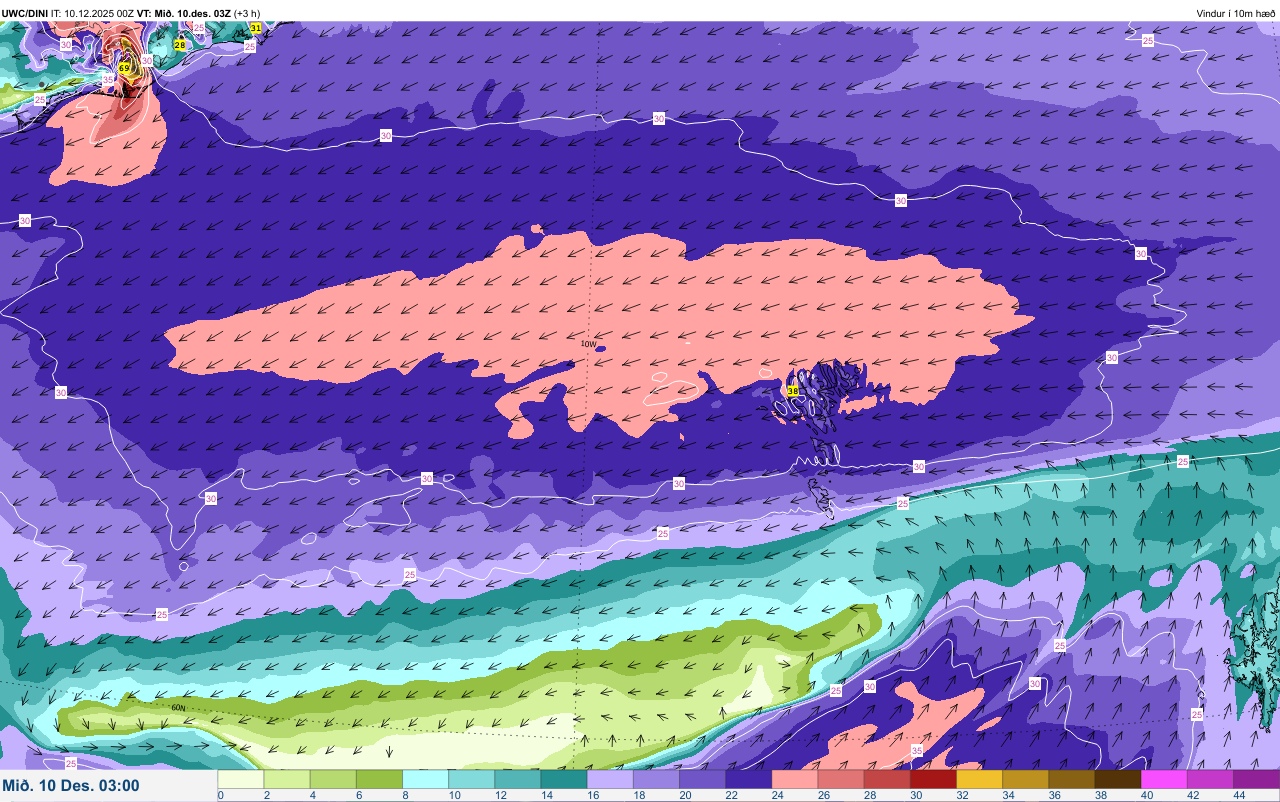This screenshot has width=1280, height=802.
Task: Pick the deep indigo 22–24 legend swatch
Action: (x=748, y=778)
